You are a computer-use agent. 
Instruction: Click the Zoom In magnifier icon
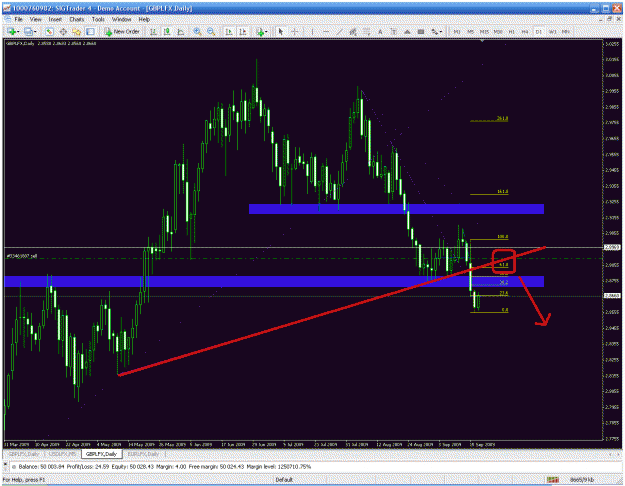point(197,32)
